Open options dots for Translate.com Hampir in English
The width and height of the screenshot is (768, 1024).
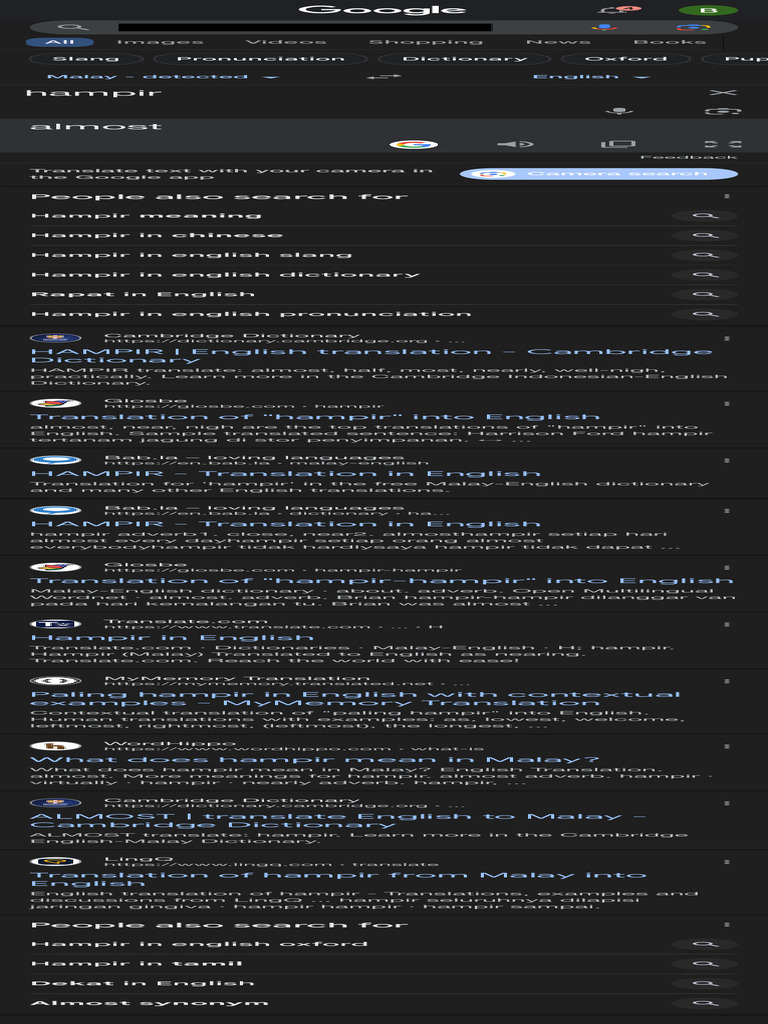tap(727, 624)
